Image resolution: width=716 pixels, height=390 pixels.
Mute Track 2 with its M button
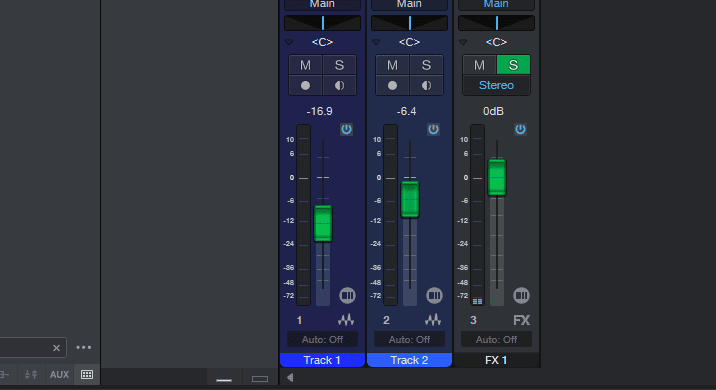point(392,65)
